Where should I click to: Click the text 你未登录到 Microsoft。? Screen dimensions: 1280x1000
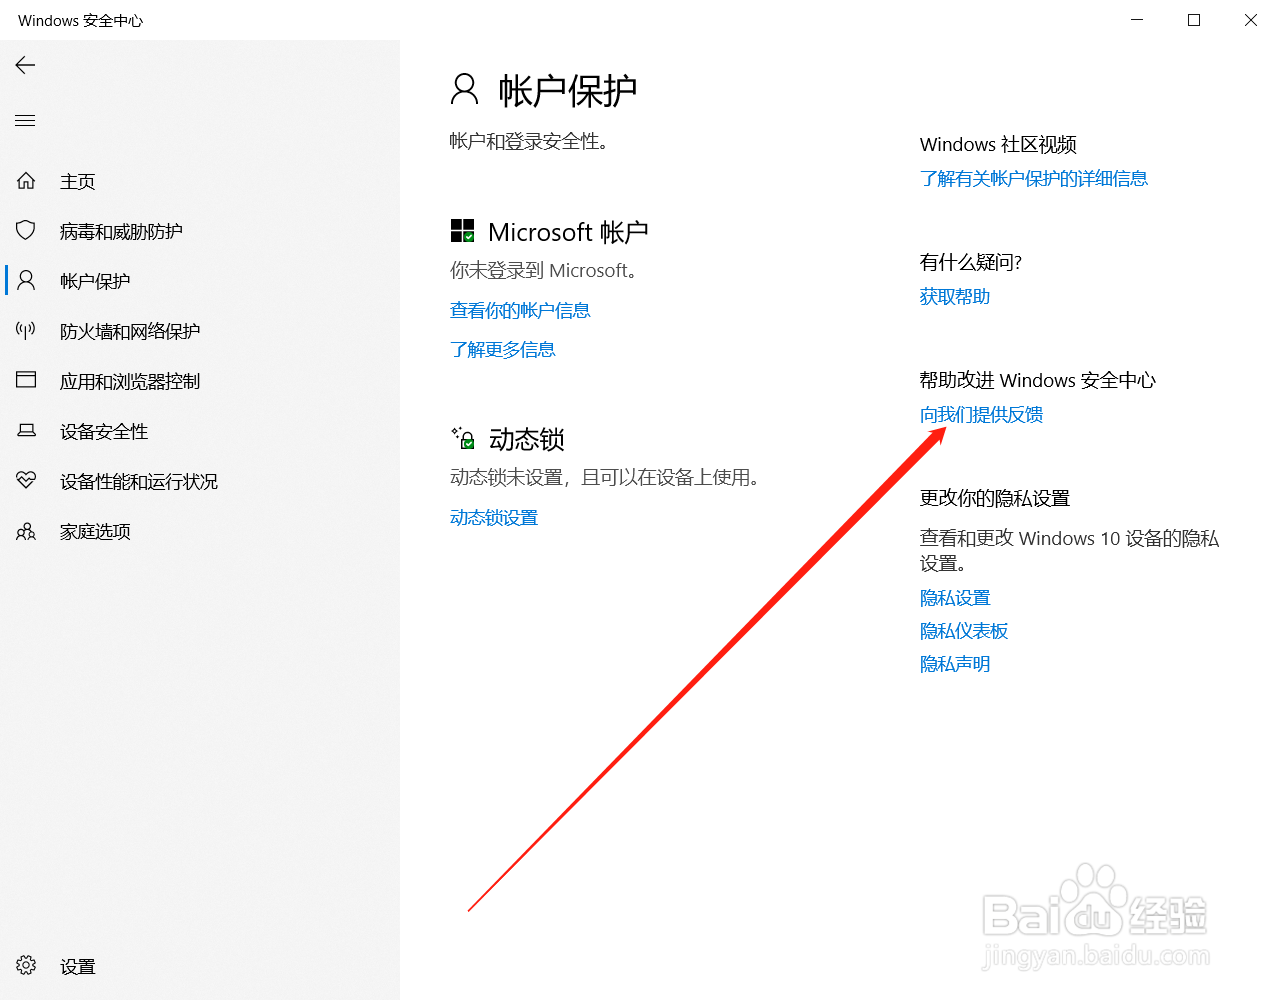pyautogui.click(x=544, y=271)
